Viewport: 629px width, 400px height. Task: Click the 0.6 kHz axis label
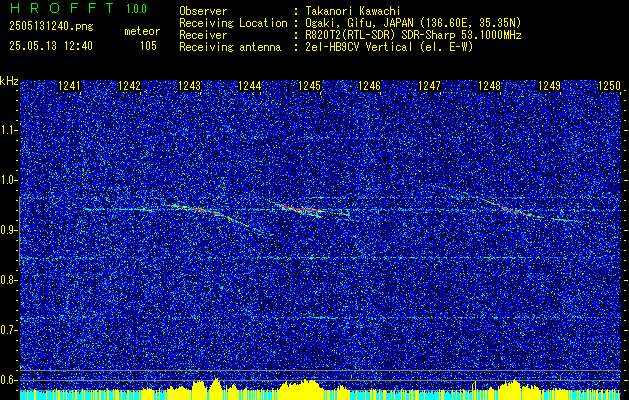pyautogui.click(x=8, y=380)
